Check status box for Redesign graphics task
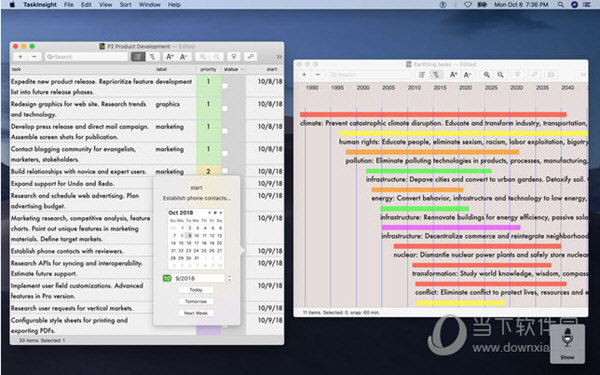The height and width of the screenshot is (375, 600). pos(225,109)
